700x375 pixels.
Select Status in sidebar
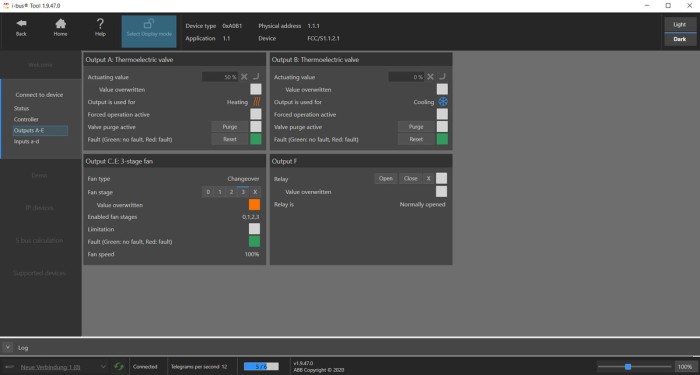(21, 108)
